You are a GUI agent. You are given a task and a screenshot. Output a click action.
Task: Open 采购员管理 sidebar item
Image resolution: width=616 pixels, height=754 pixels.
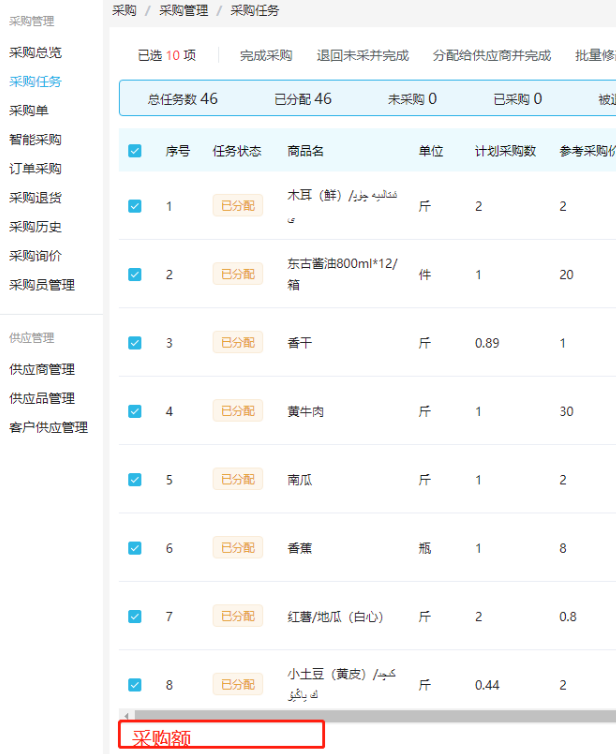point(42,285)
